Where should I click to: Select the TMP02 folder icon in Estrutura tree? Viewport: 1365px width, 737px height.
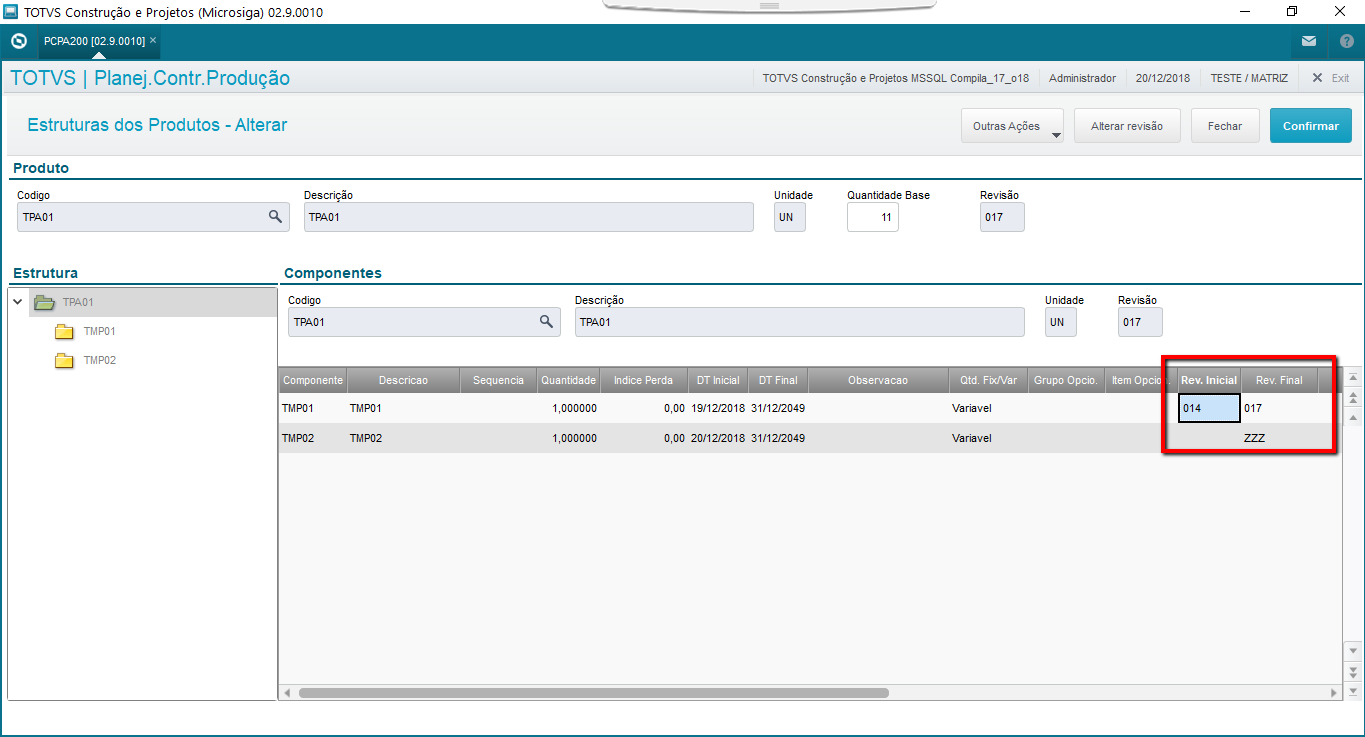pyautogui.click(x=64, y=361)
